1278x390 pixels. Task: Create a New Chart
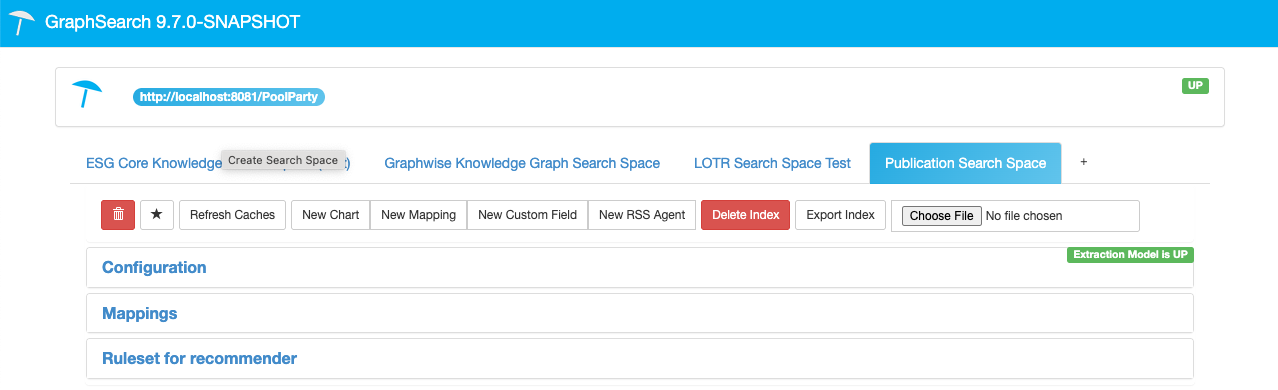point(330,214)
